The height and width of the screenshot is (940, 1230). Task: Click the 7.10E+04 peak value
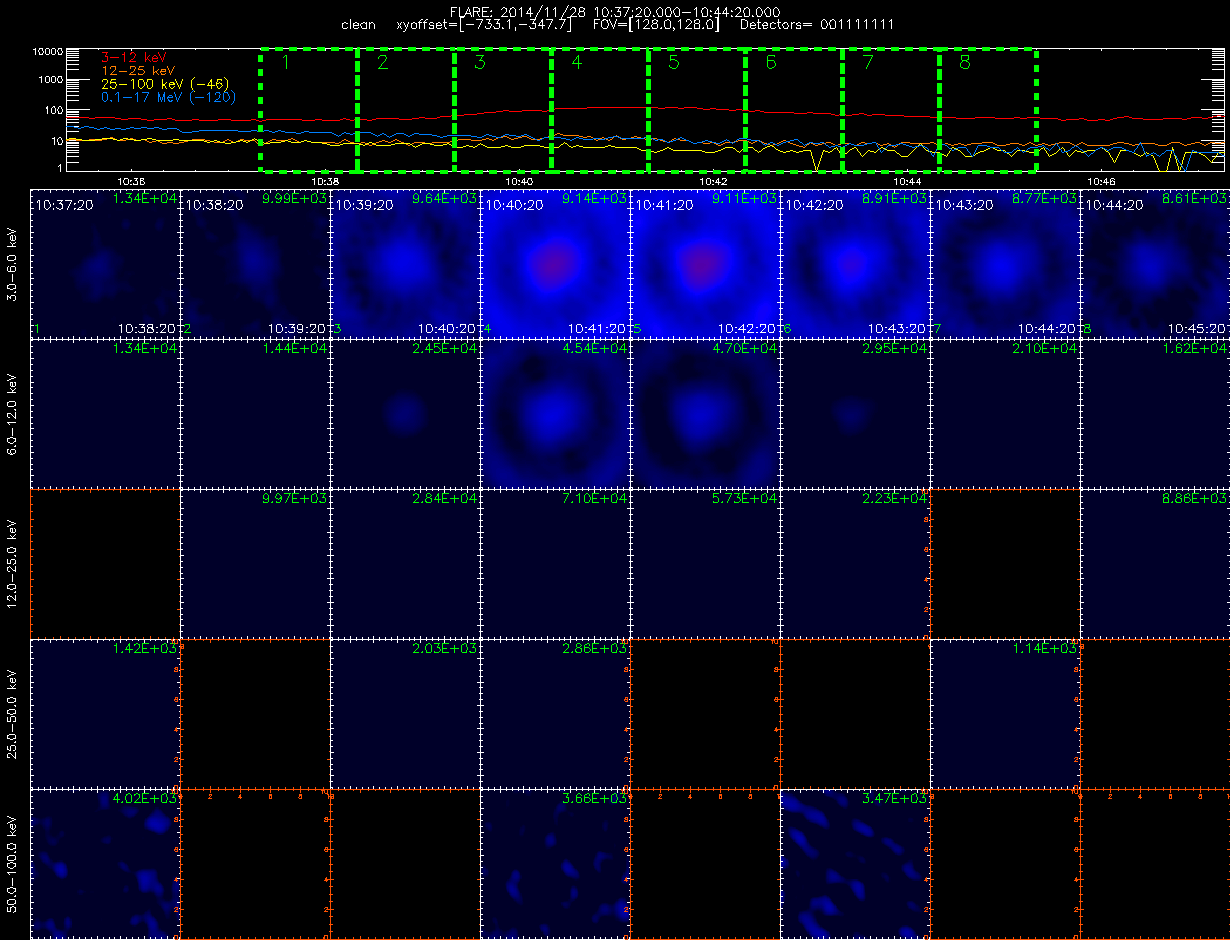595,499
